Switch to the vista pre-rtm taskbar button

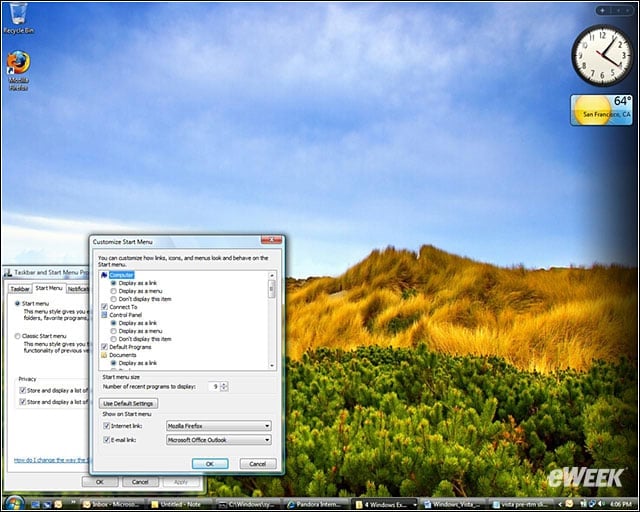[520, 504]
